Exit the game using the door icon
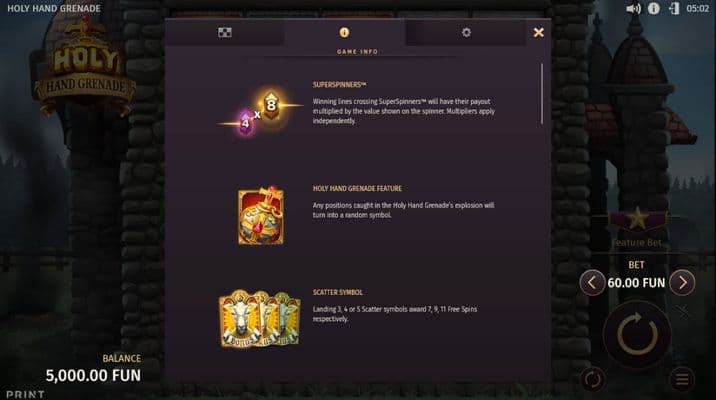Viewport: 716px width, 400px height. [674, 9]
